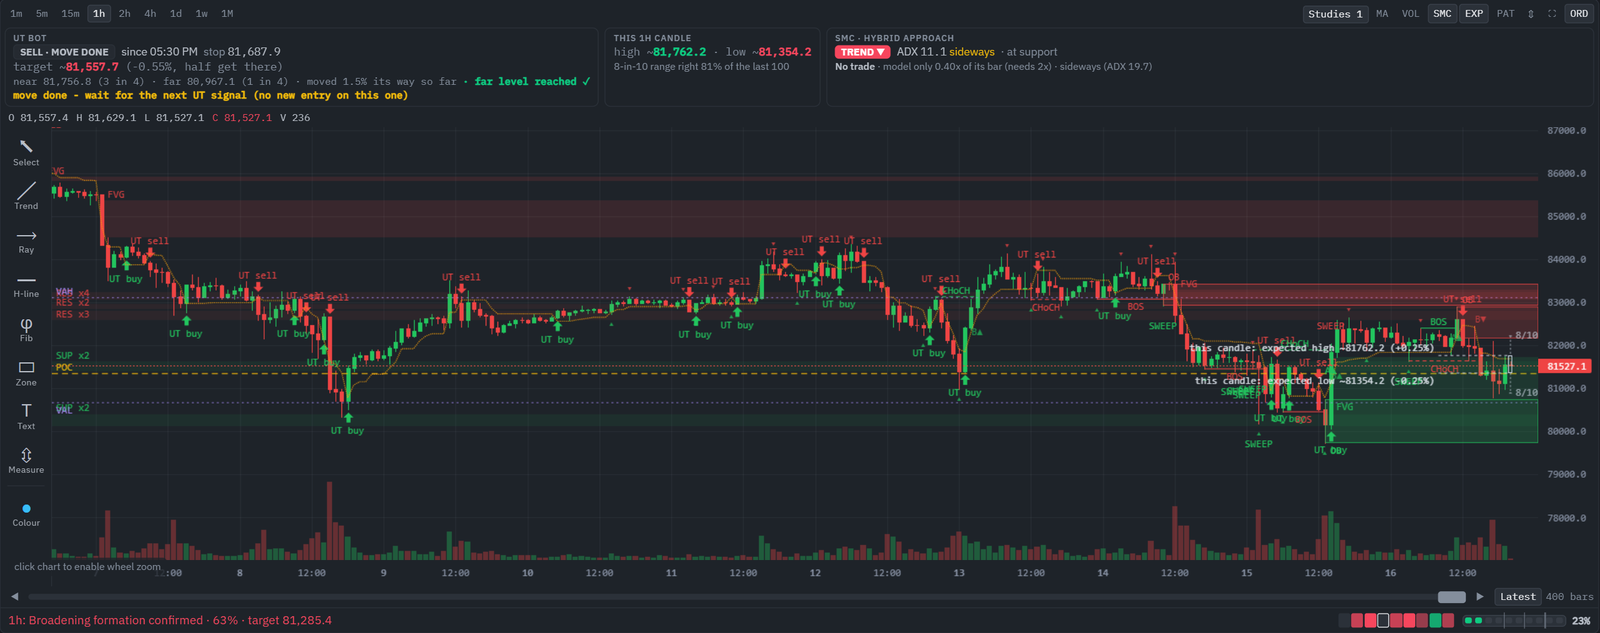
Task: Click the date 13 on time axis
Action: point(959,573)
